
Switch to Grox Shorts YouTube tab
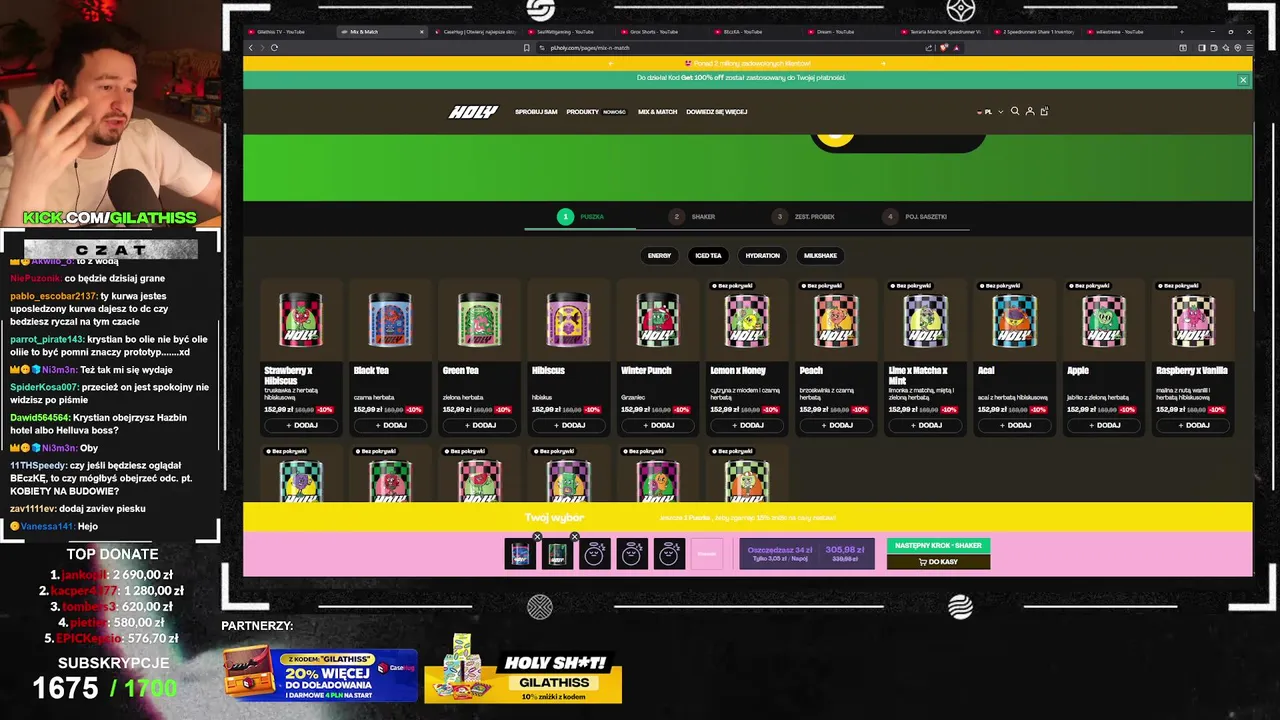(x=660, y=32)
